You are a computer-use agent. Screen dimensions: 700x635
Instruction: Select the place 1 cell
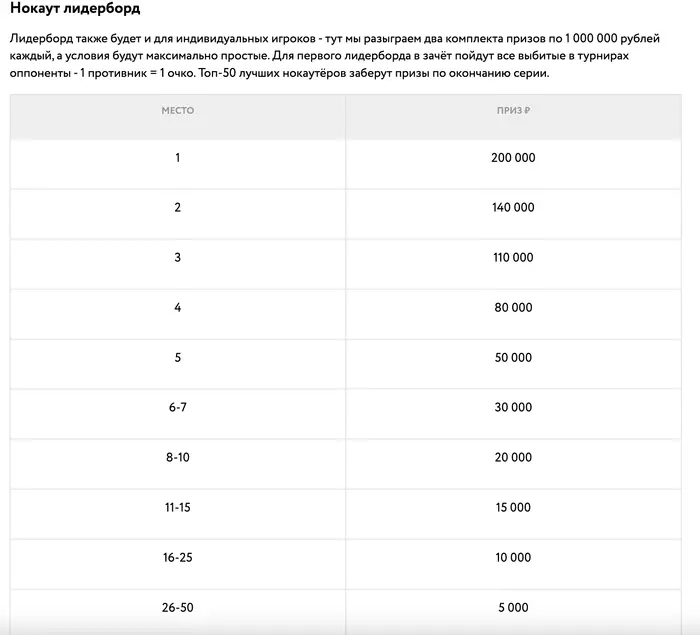click(178, 158)
